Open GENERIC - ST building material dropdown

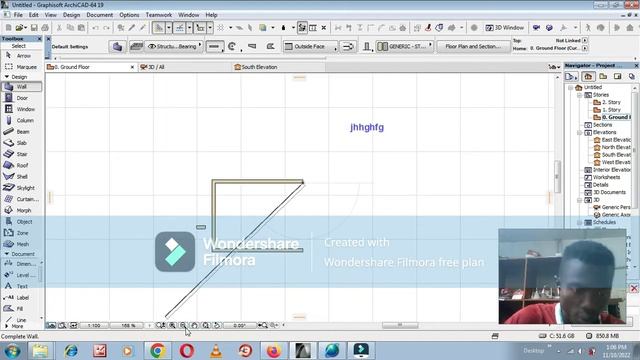tap(405, 47)
